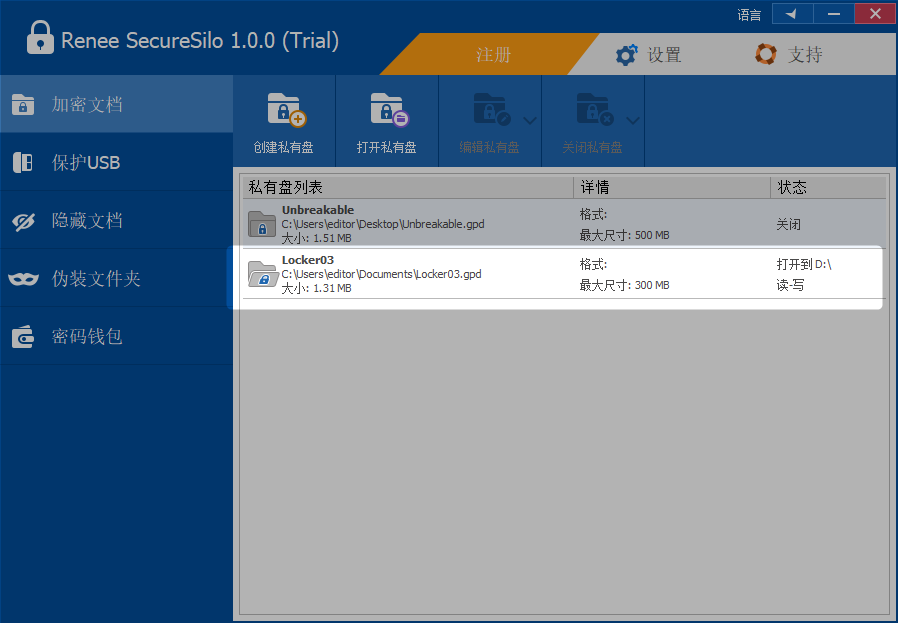Click the Renee SecureSilo padlock logo

[40, 37]
